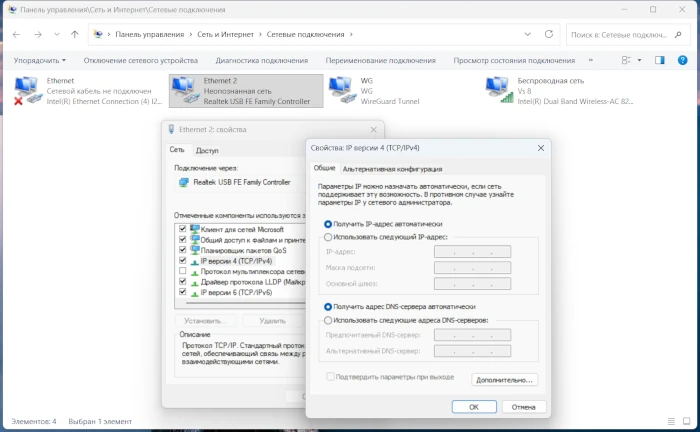Uncheck Клиент для сетей Microsoft component

182,230
